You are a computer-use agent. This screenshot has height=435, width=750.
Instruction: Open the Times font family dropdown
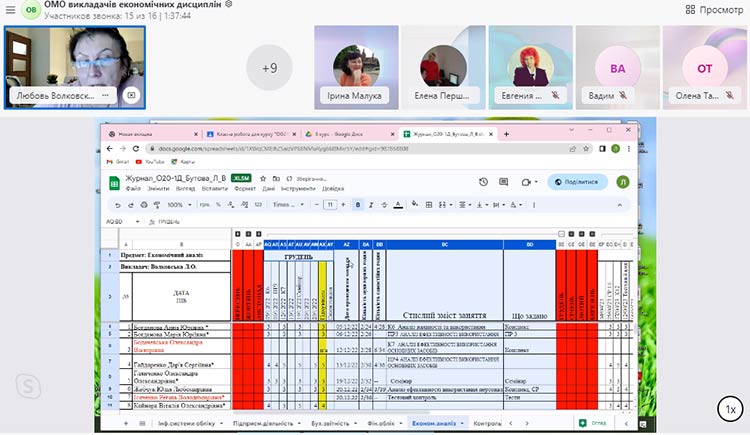click(x=285, y=204)
